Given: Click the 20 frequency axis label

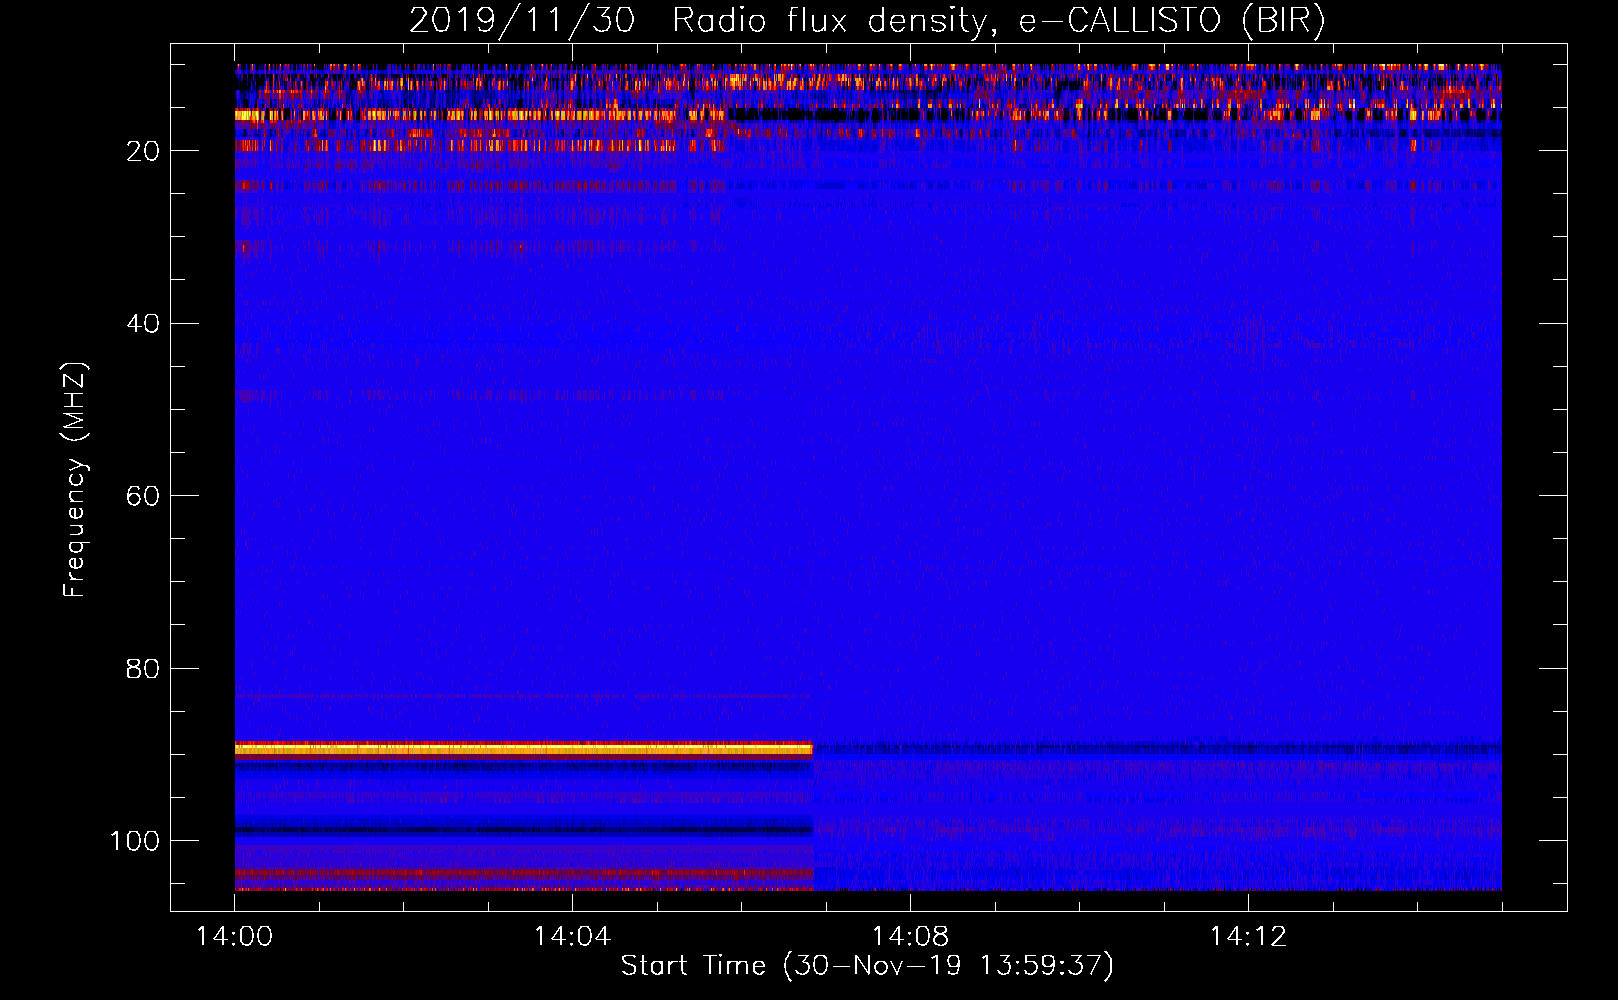Looking at the screenshot, I should point(143,151).
